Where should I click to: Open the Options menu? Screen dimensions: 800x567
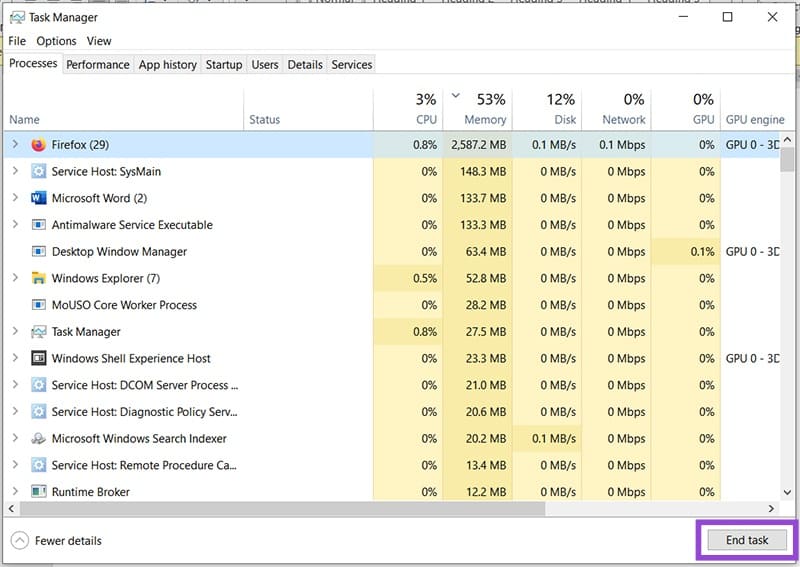coord(56,41)
